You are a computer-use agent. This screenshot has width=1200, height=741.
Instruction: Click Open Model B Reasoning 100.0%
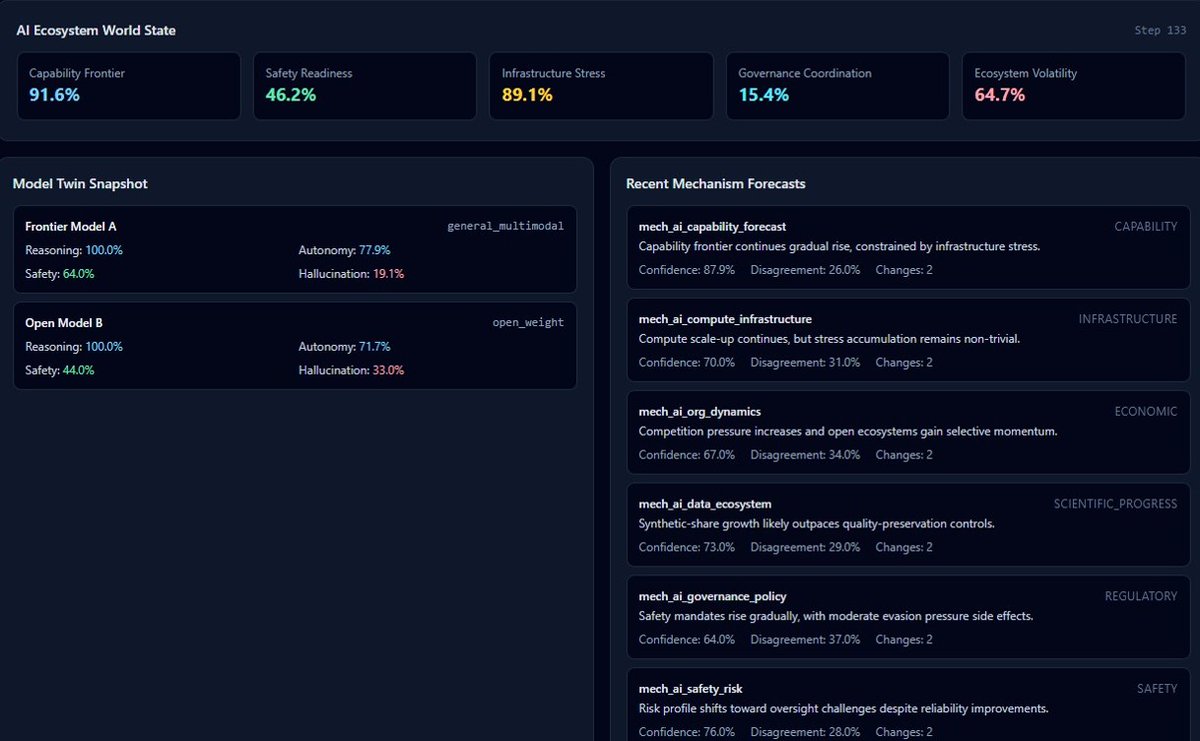(x=74, y=347)
